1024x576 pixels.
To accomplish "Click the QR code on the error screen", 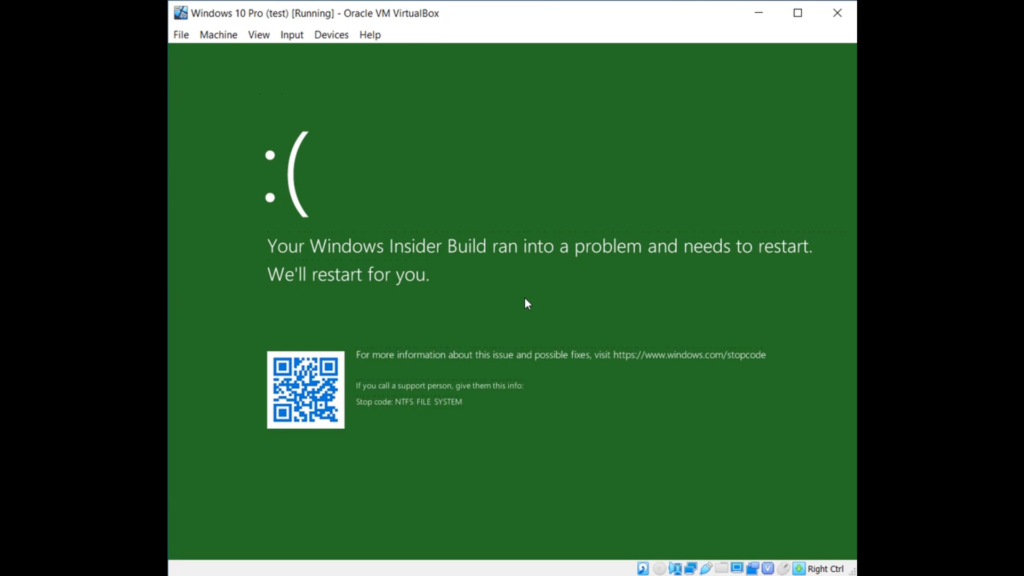I will tap(306, 390).
